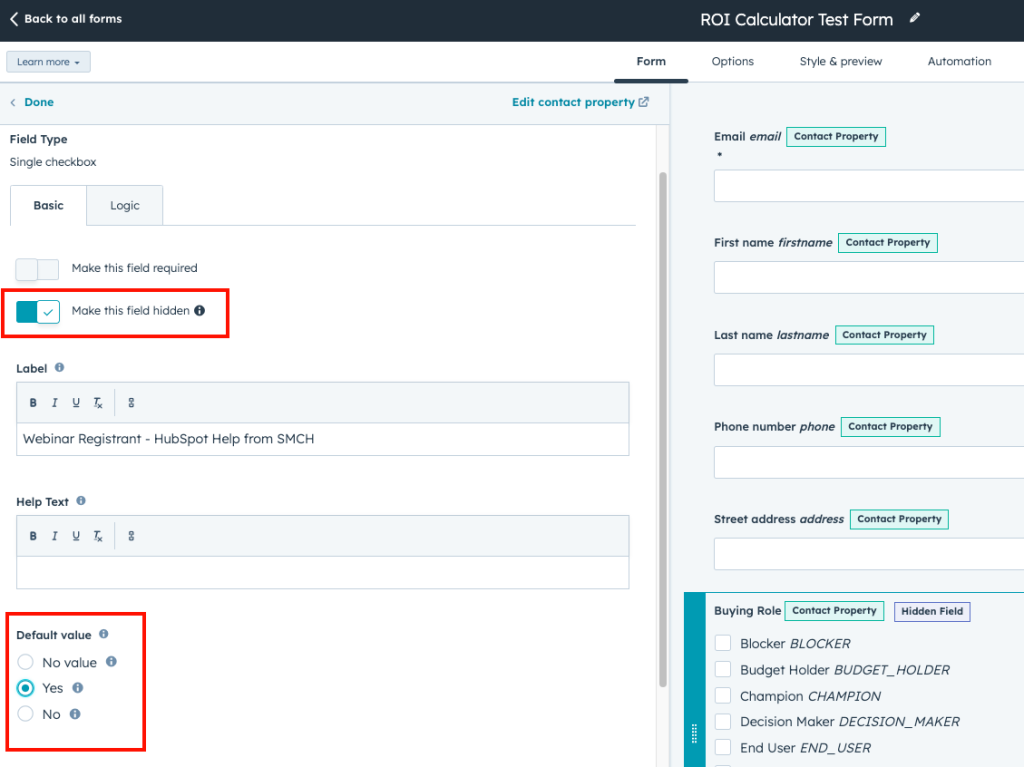The width and height of the screenshot is (1024, 767).
Task: Check the End User checkbox
Action: [x=722, y=747]
